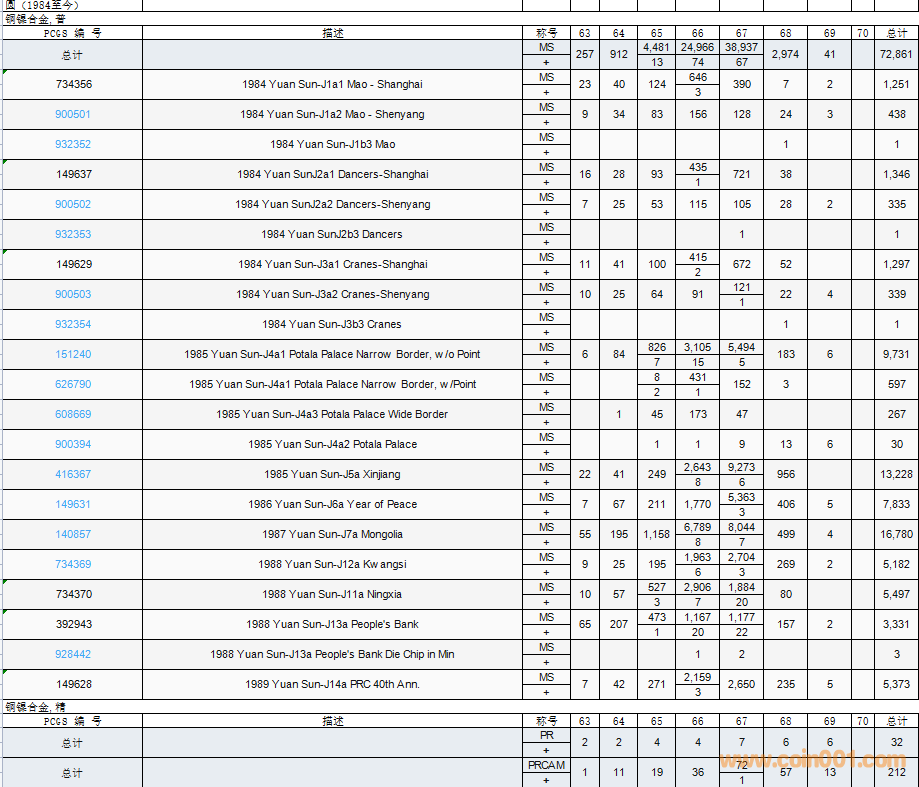The image size is (919, 787).
Task: Open the 928442 Die Chip link
Action: (x=73, y=655)
